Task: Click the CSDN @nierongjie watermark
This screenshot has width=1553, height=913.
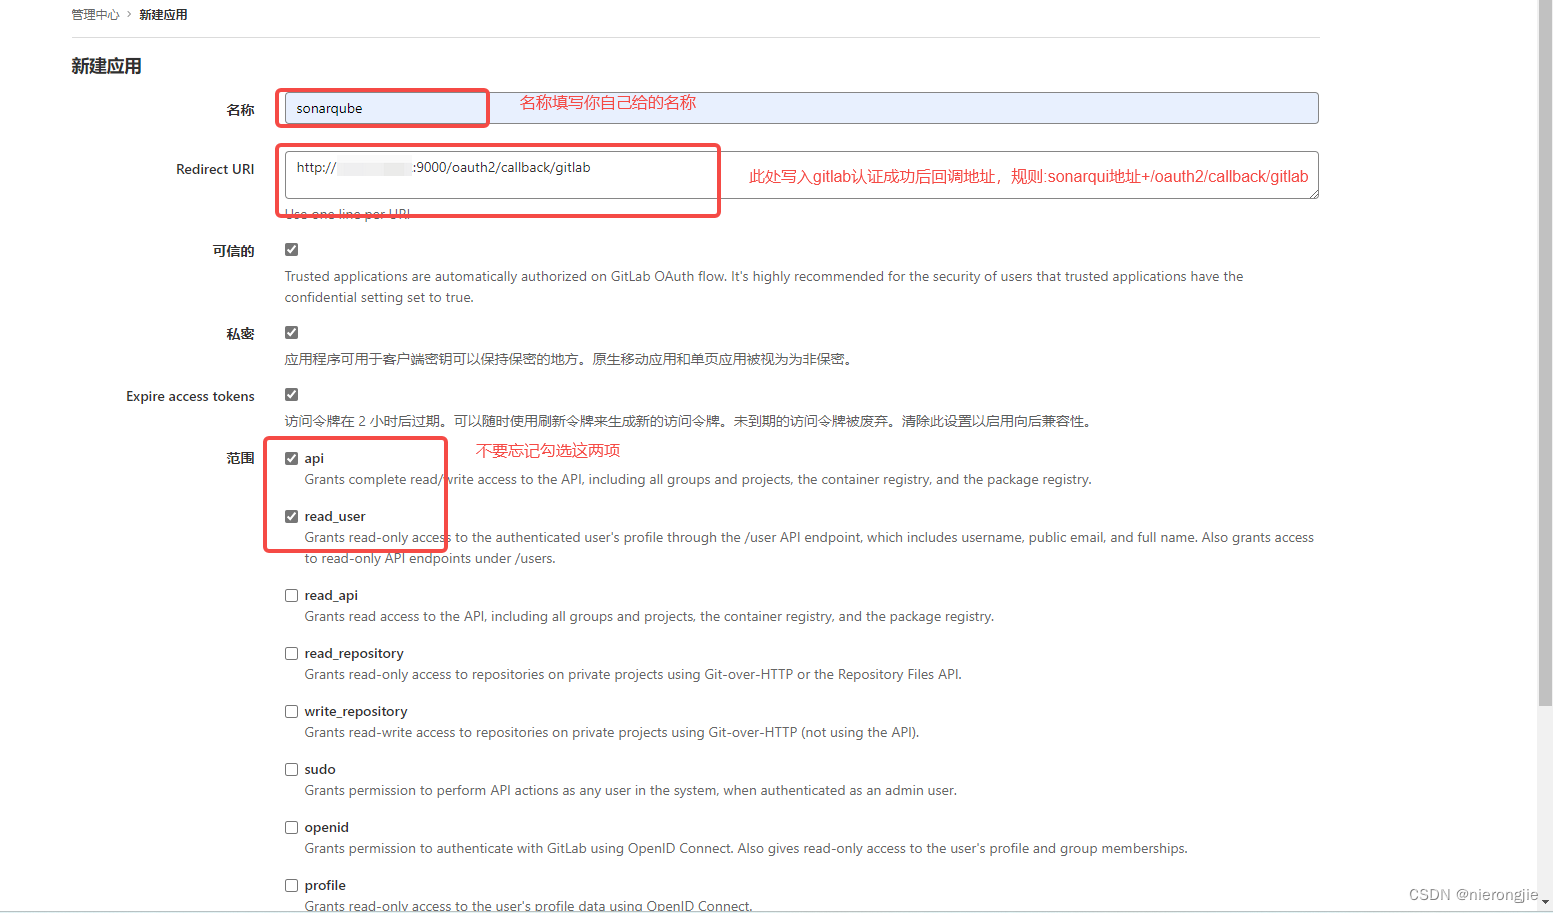Action: tap(1473, 895)
